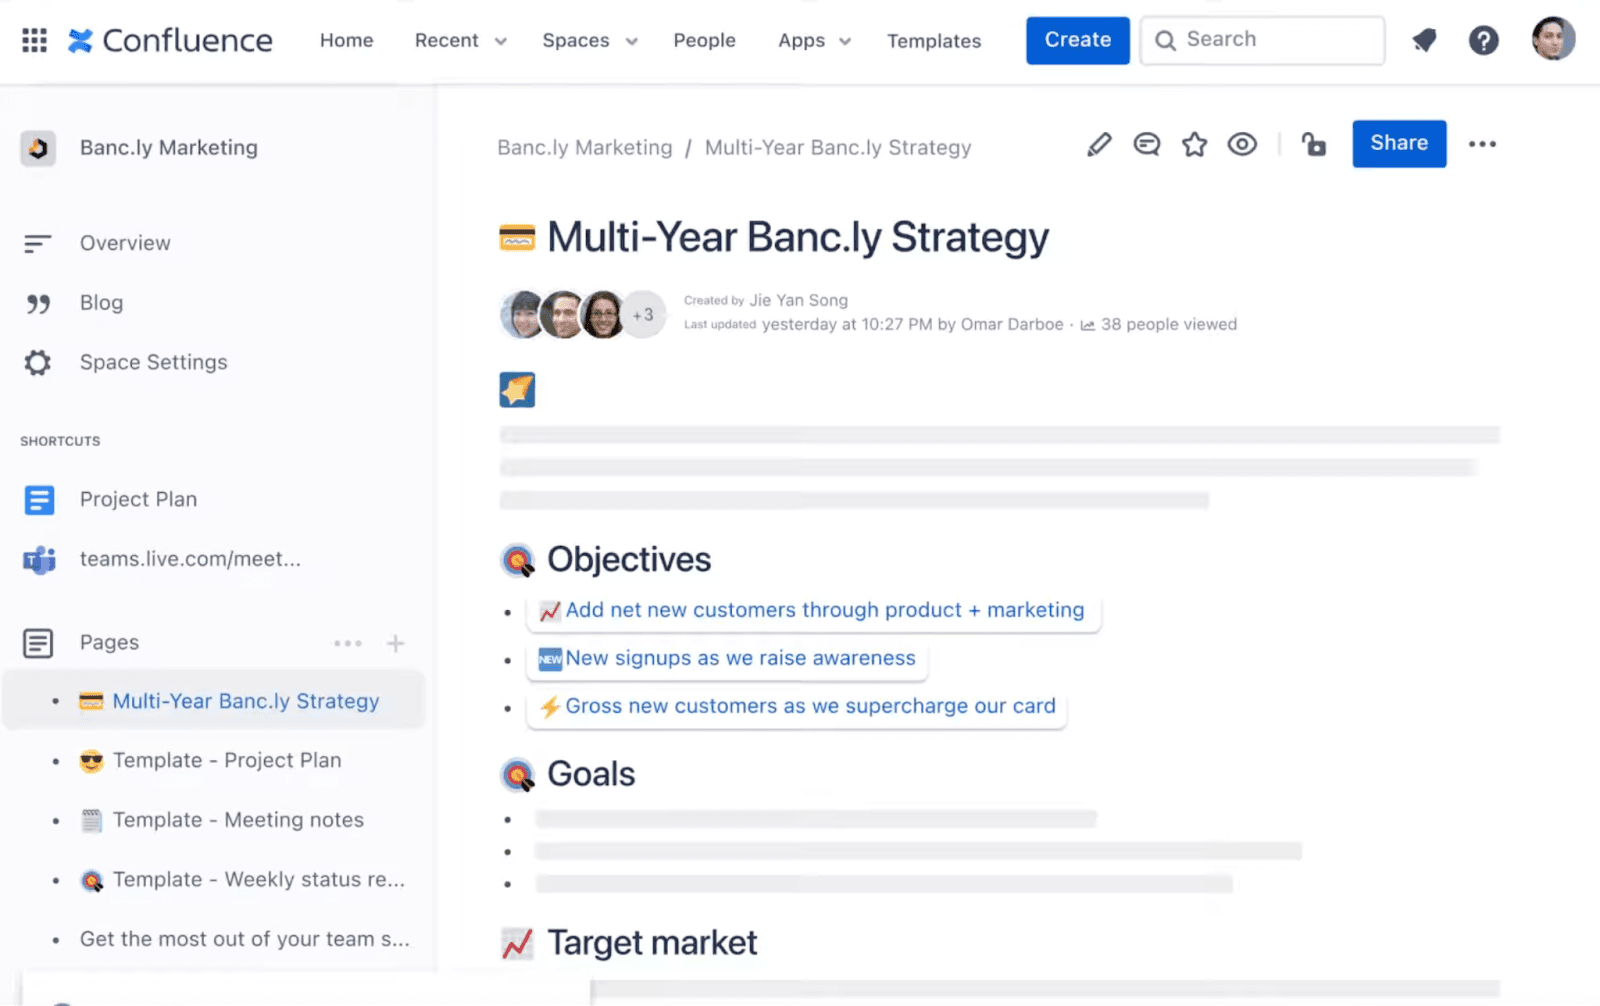
Task: Select Multi-Year Banc.ly Strategy in page tree
Action: coord(246,701)
